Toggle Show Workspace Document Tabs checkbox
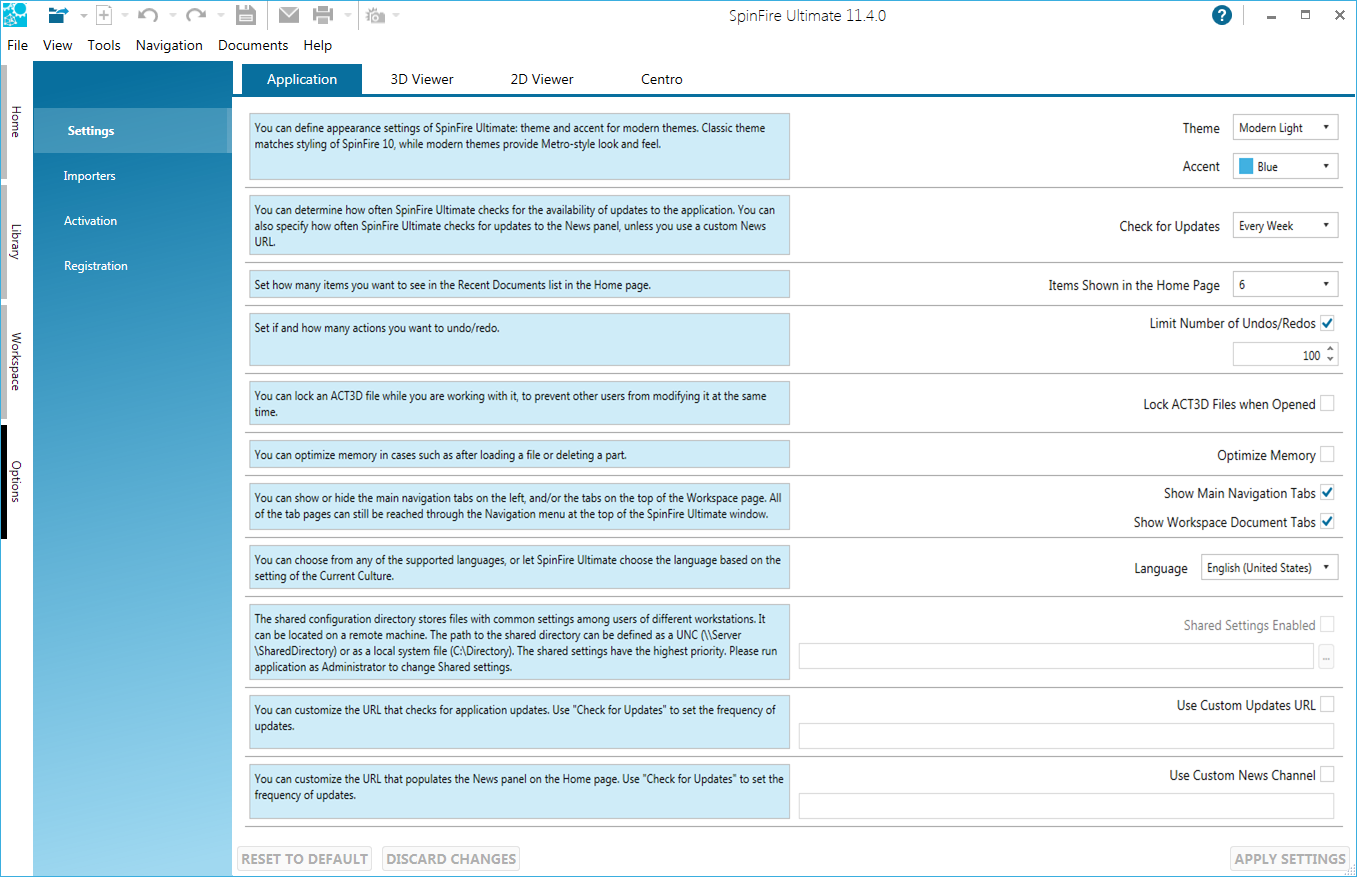The image size is (1357, 877). pos(1327,521)
